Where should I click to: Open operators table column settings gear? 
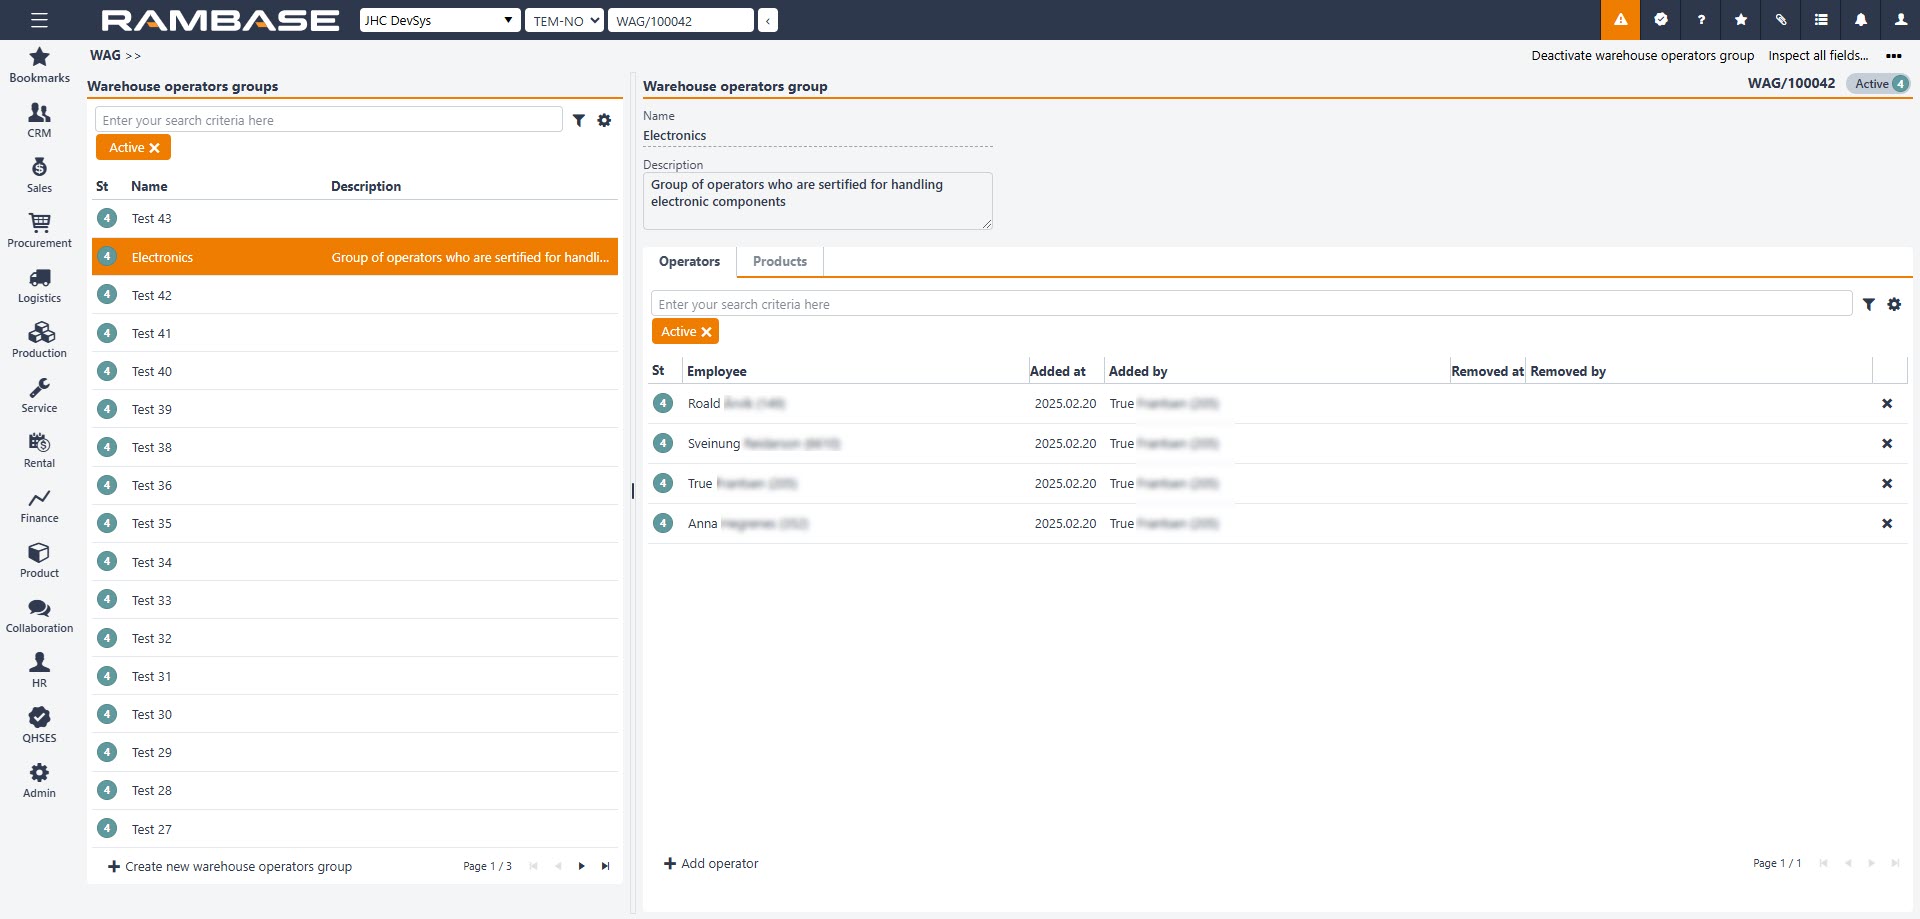coord(1894,304)
